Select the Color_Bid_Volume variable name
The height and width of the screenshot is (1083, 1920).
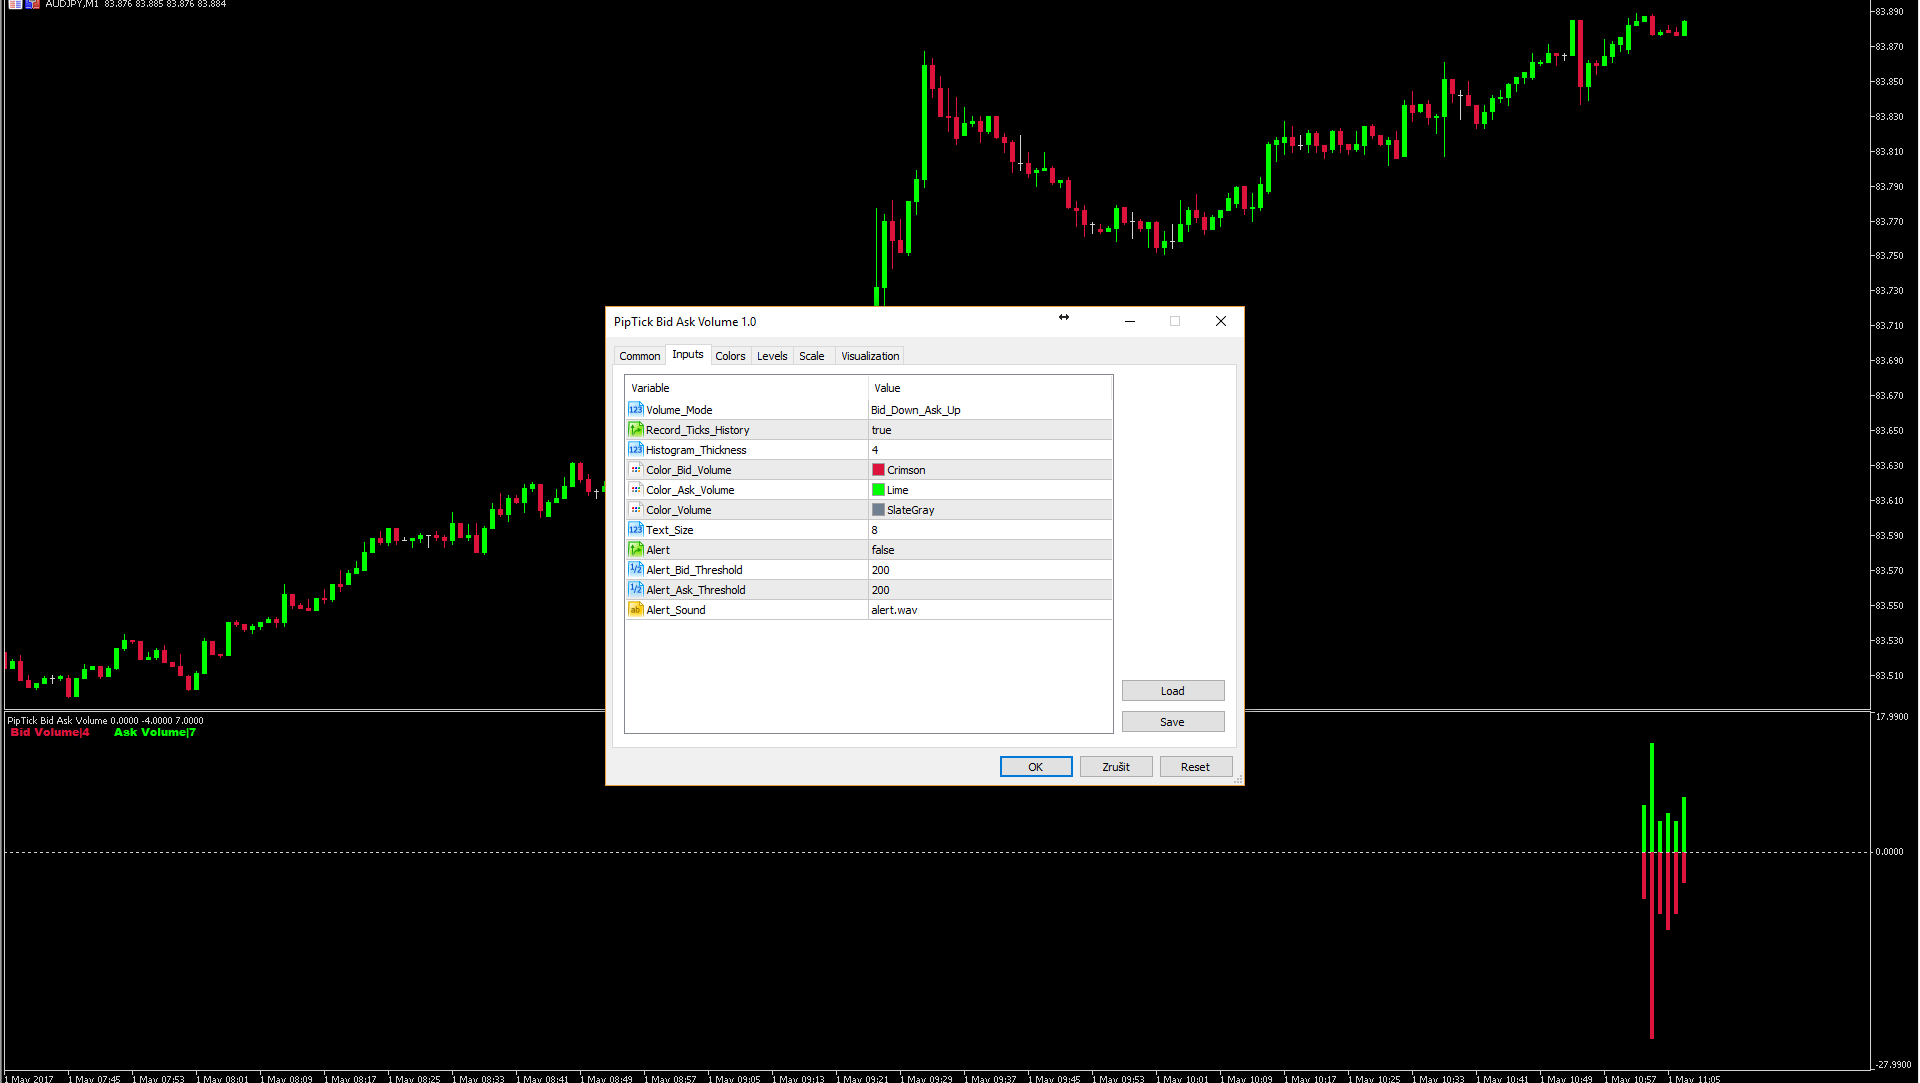point(689,470)
